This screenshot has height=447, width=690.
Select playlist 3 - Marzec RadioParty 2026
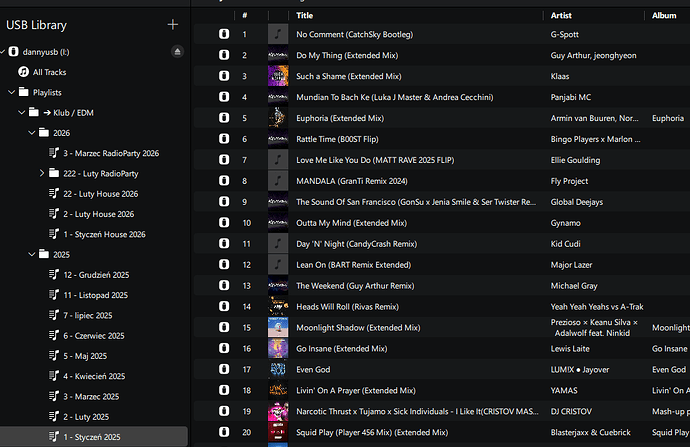[x=110, y=153]
